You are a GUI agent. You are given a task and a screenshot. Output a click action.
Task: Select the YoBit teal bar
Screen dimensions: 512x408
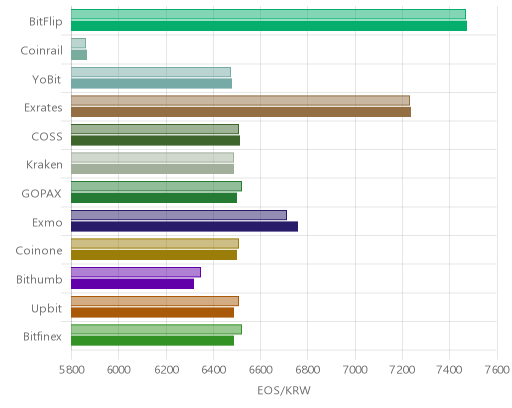coord(151,84)
